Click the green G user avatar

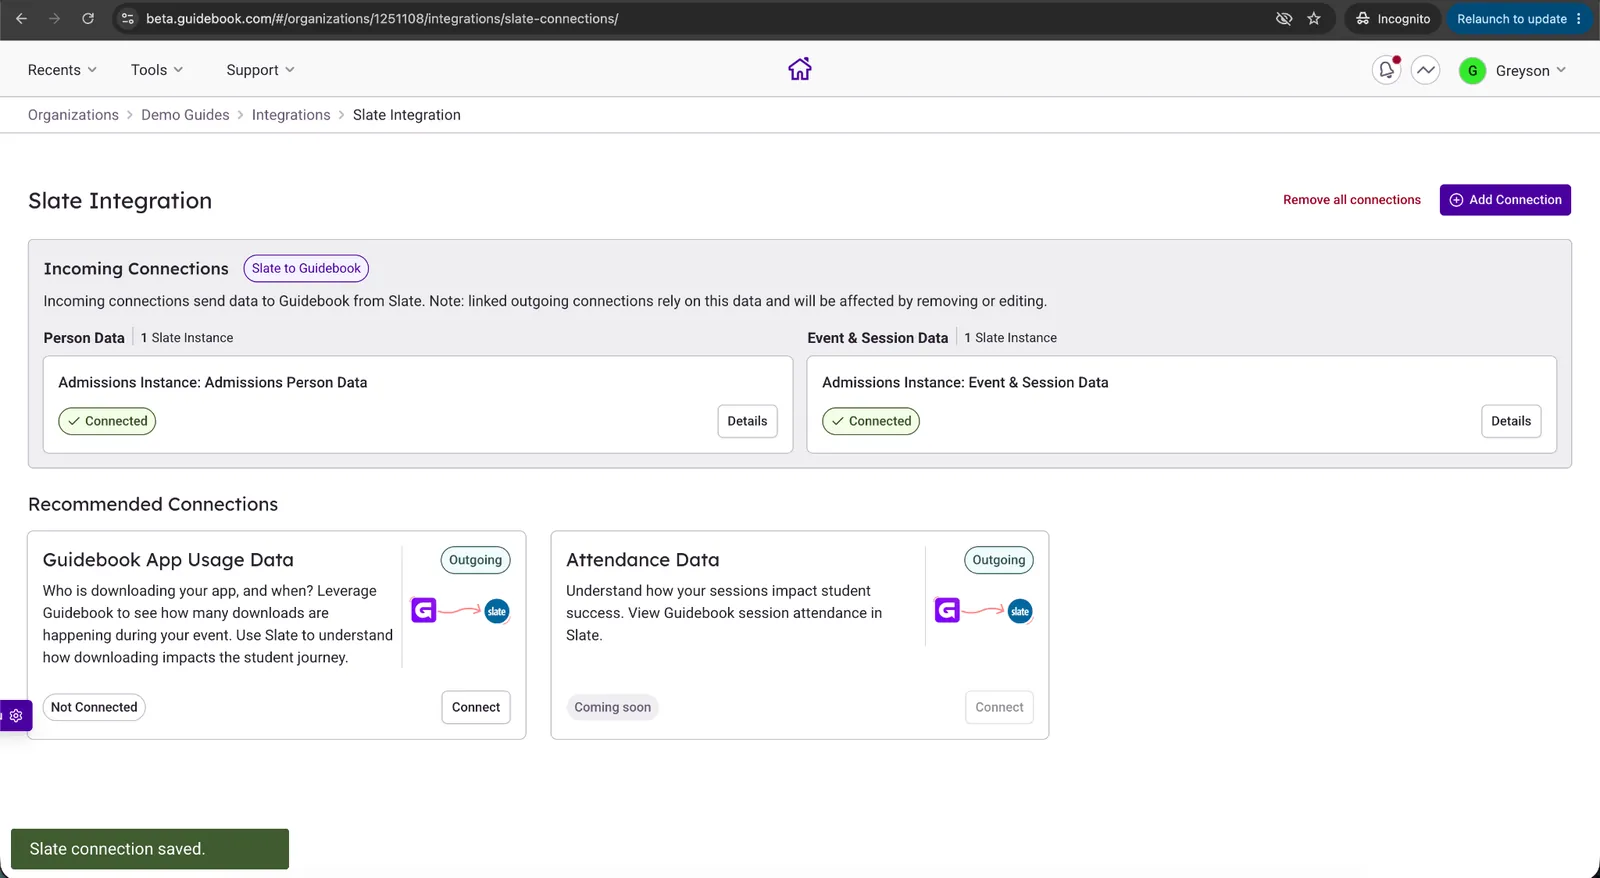[1472, 71]
